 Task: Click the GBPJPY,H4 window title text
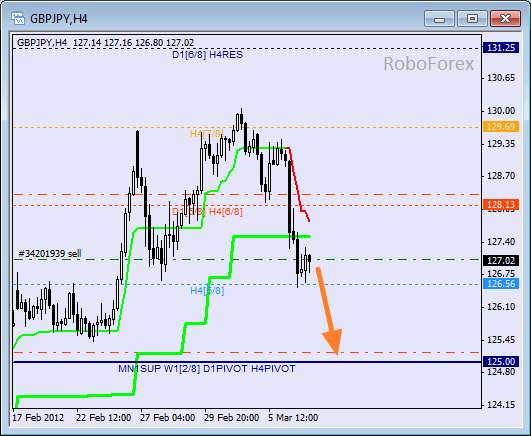[x=59, y=19]
